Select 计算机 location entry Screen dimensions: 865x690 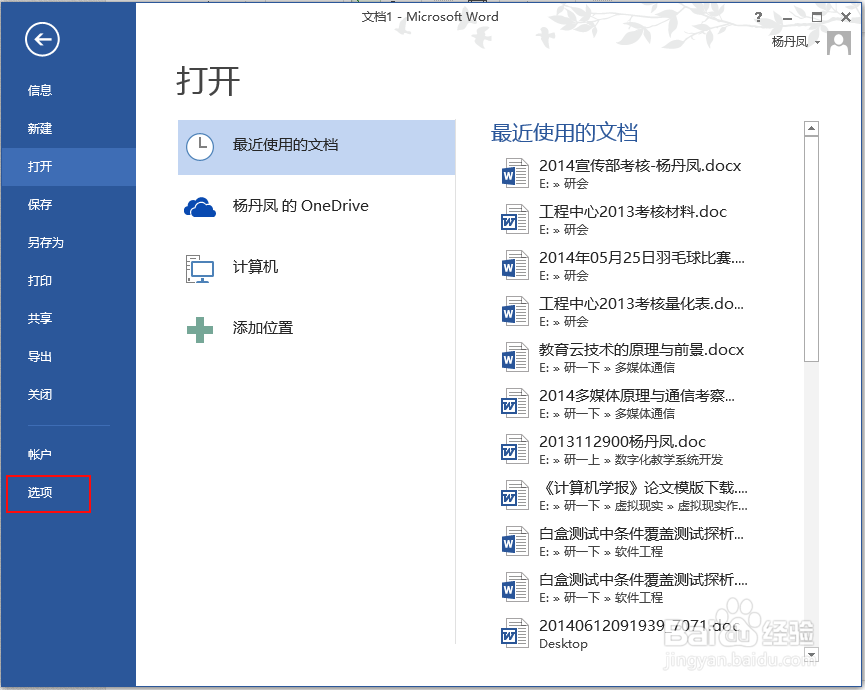pyautogui.click(x=316, y=268)
